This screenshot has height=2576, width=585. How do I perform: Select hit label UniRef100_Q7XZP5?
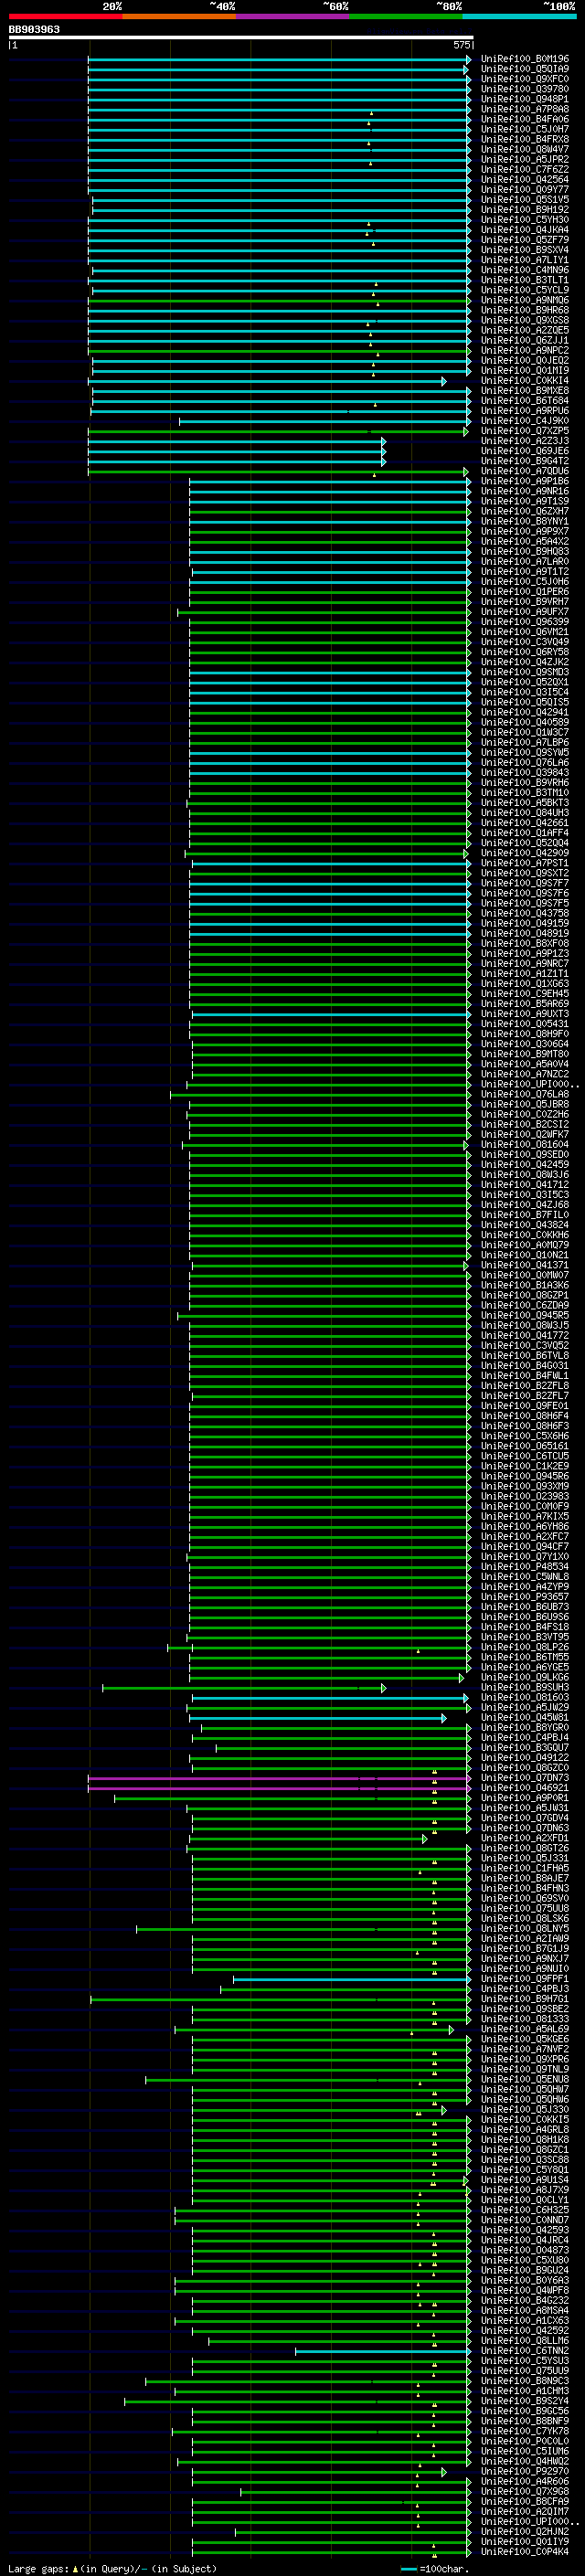(x=525, y=431)
